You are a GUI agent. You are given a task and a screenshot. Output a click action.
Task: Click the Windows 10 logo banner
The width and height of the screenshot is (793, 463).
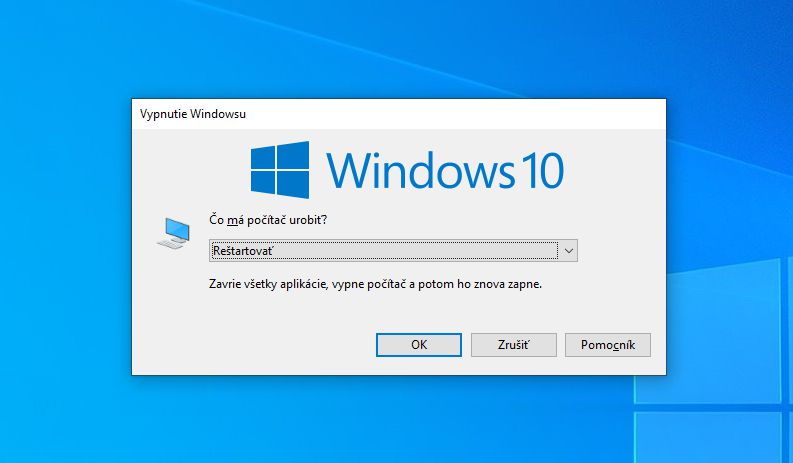click(407, 170)
